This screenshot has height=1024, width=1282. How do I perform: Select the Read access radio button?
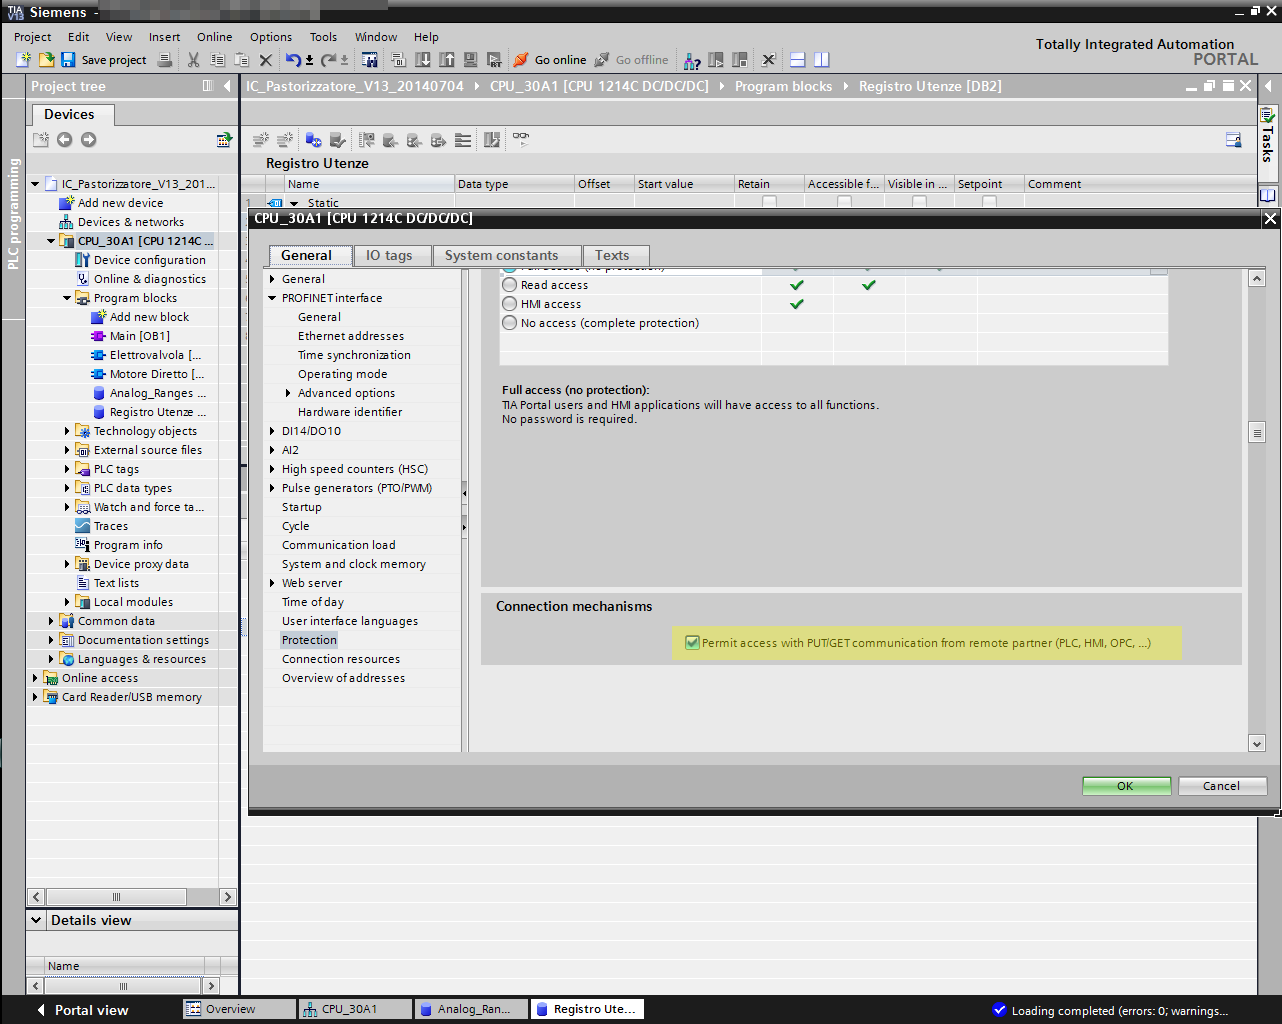coord(510,285)
